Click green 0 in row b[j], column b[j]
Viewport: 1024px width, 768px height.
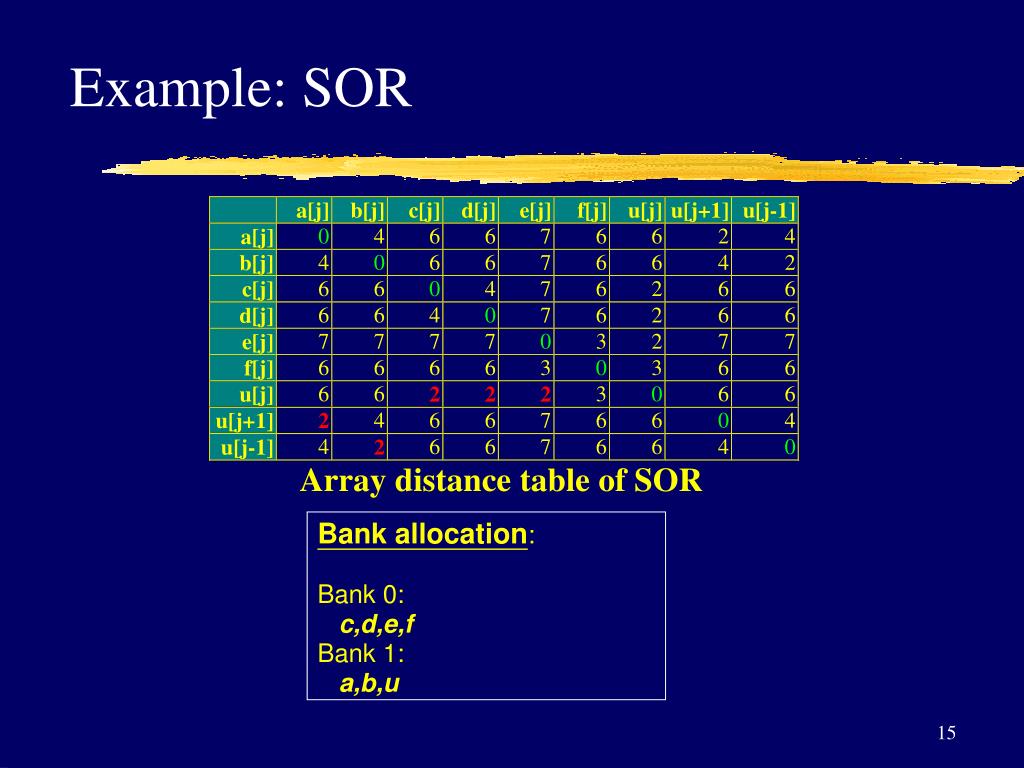[x=379, y=263]
